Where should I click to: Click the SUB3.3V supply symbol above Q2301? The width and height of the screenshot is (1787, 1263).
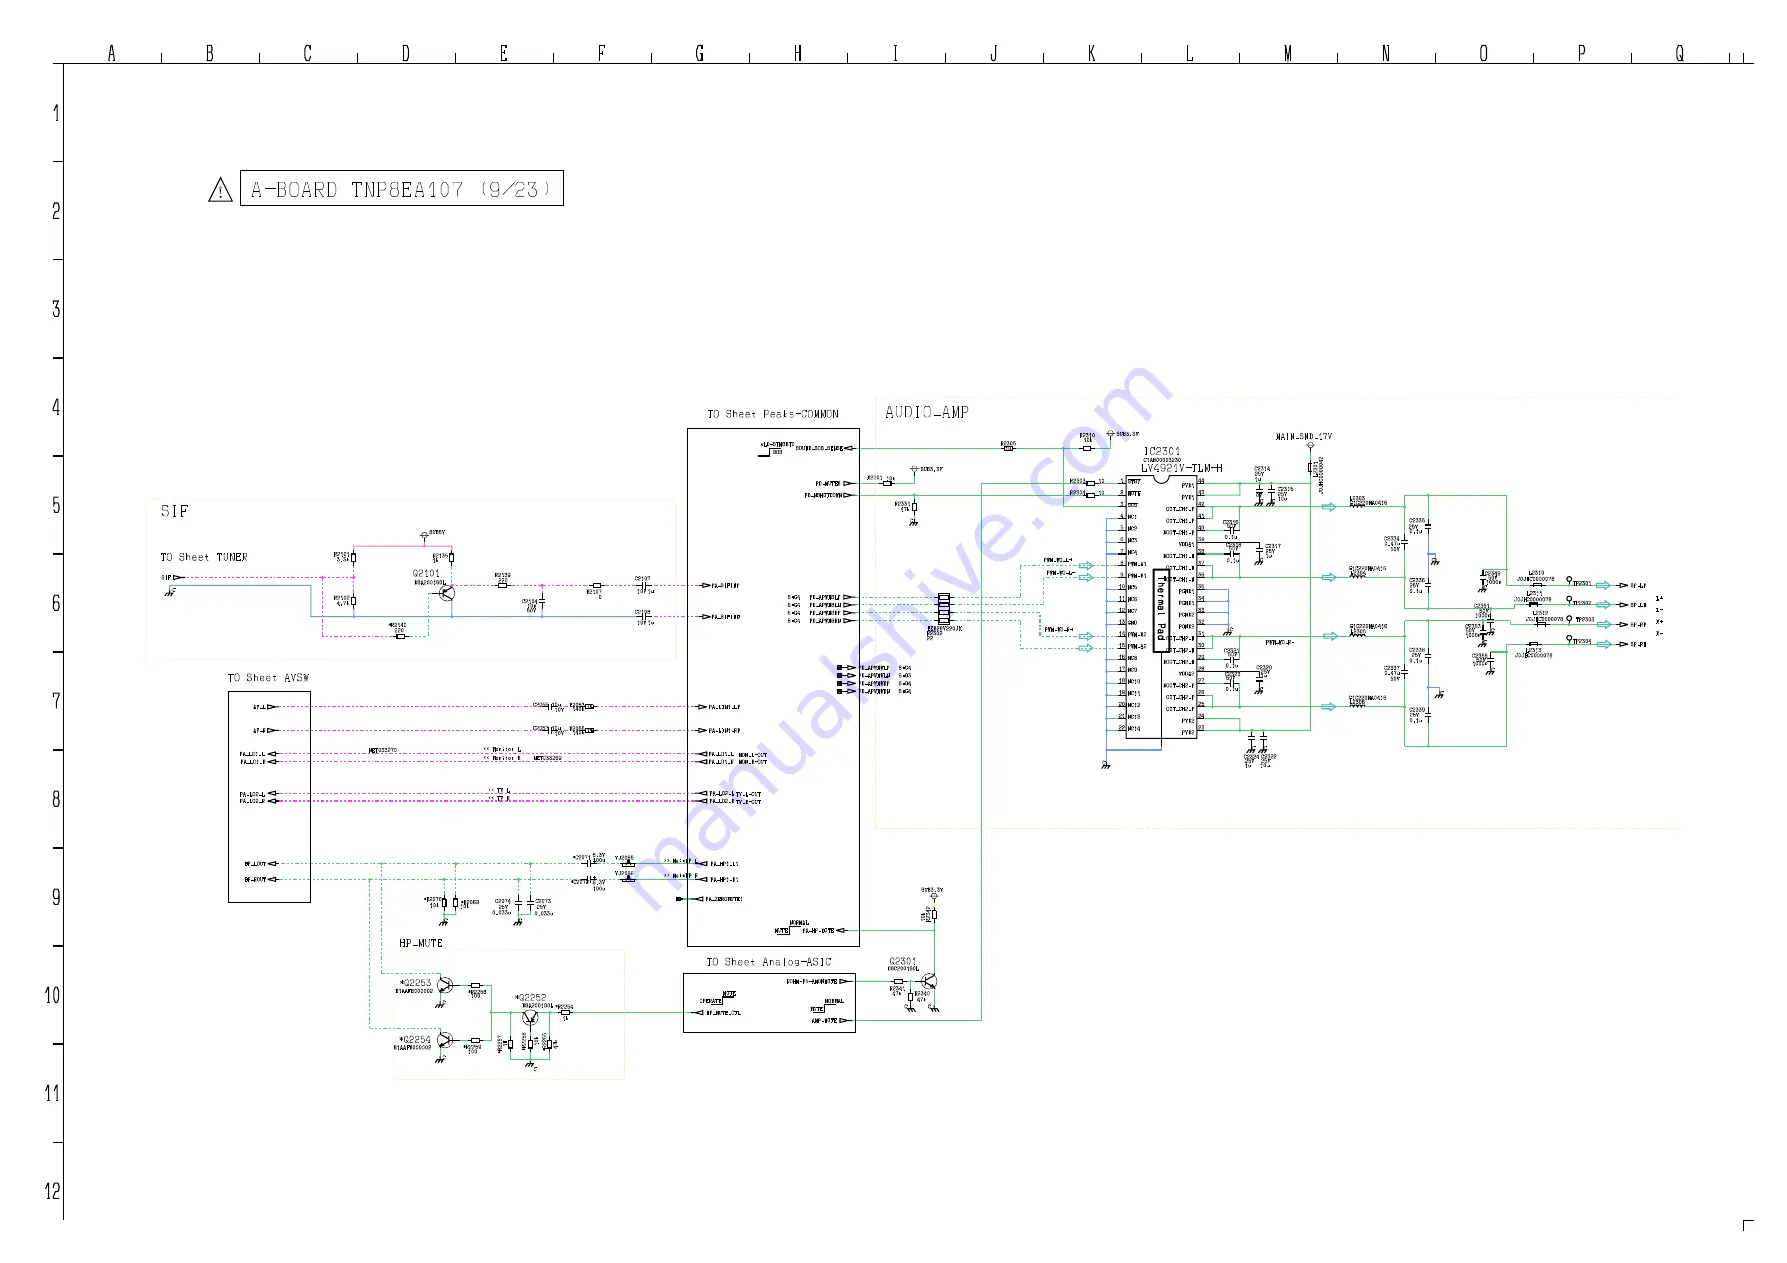(934, 897)
